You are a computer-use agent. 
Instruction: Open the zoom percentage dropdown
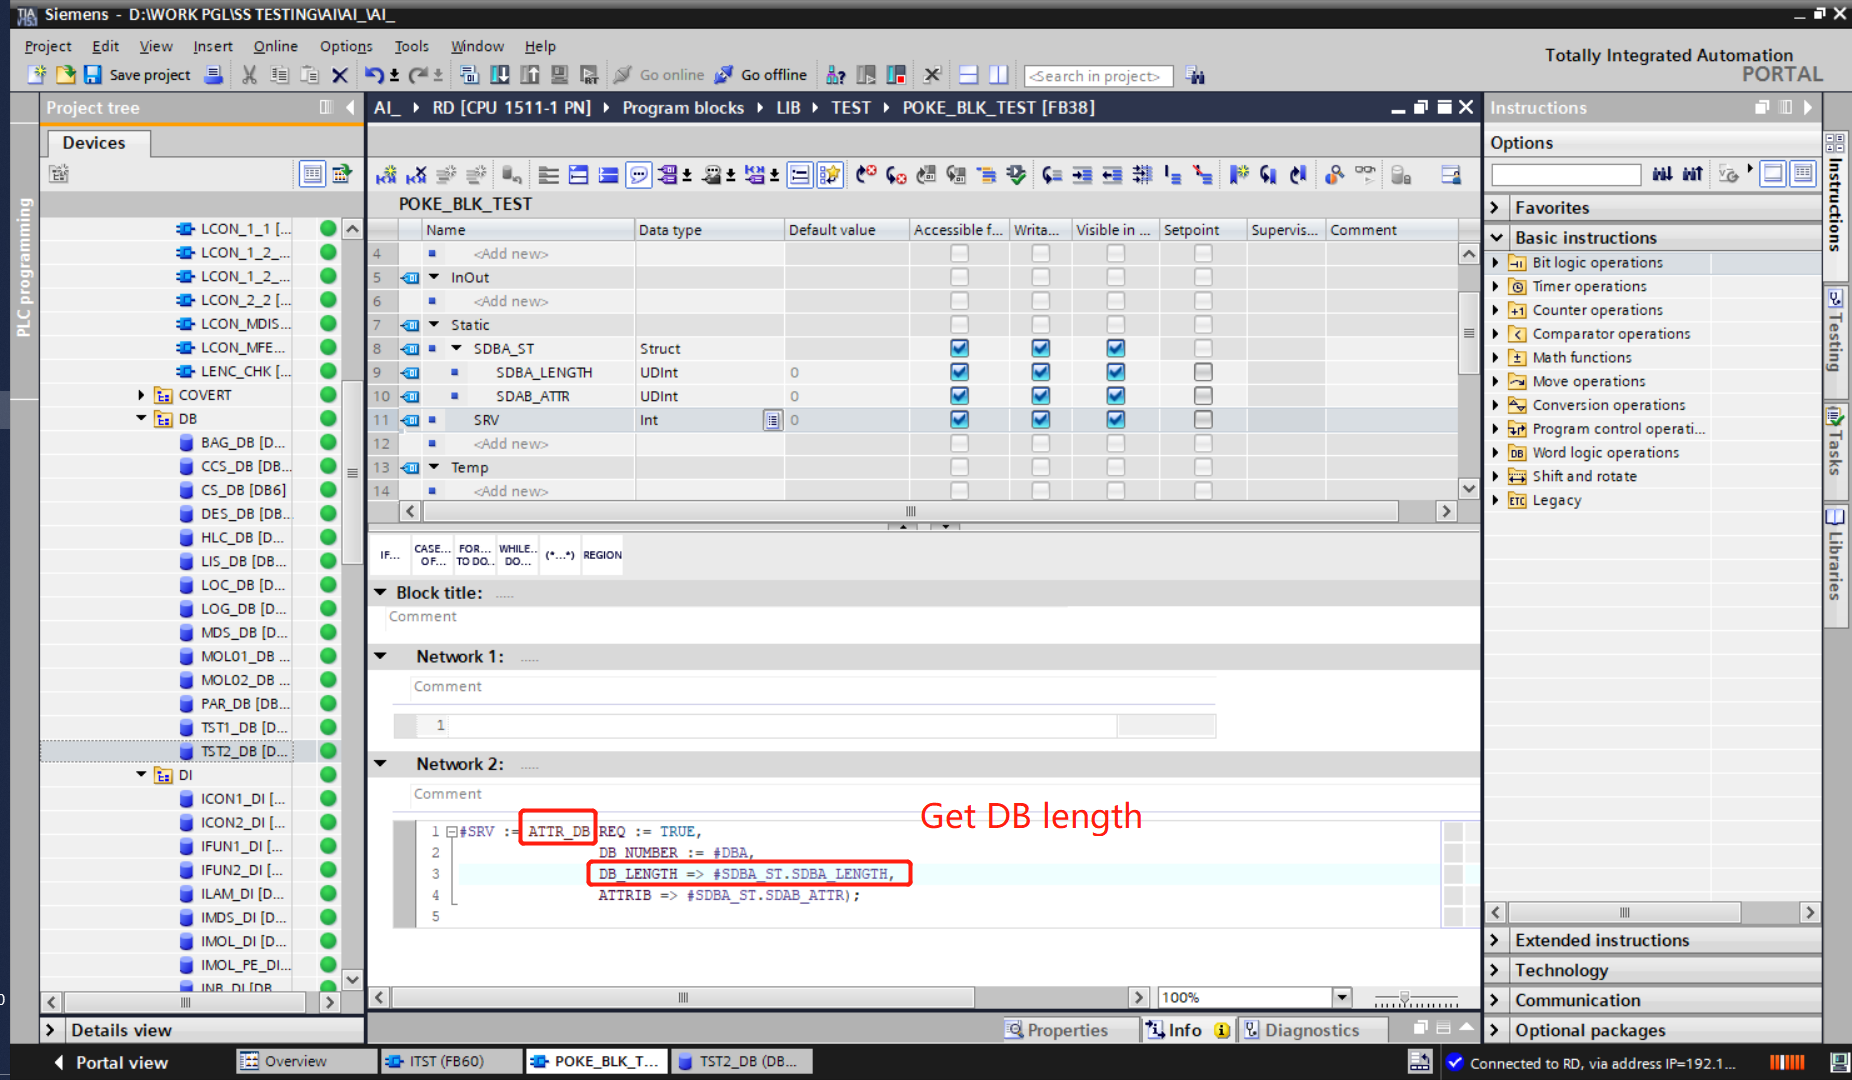(x=1341, y=997)
